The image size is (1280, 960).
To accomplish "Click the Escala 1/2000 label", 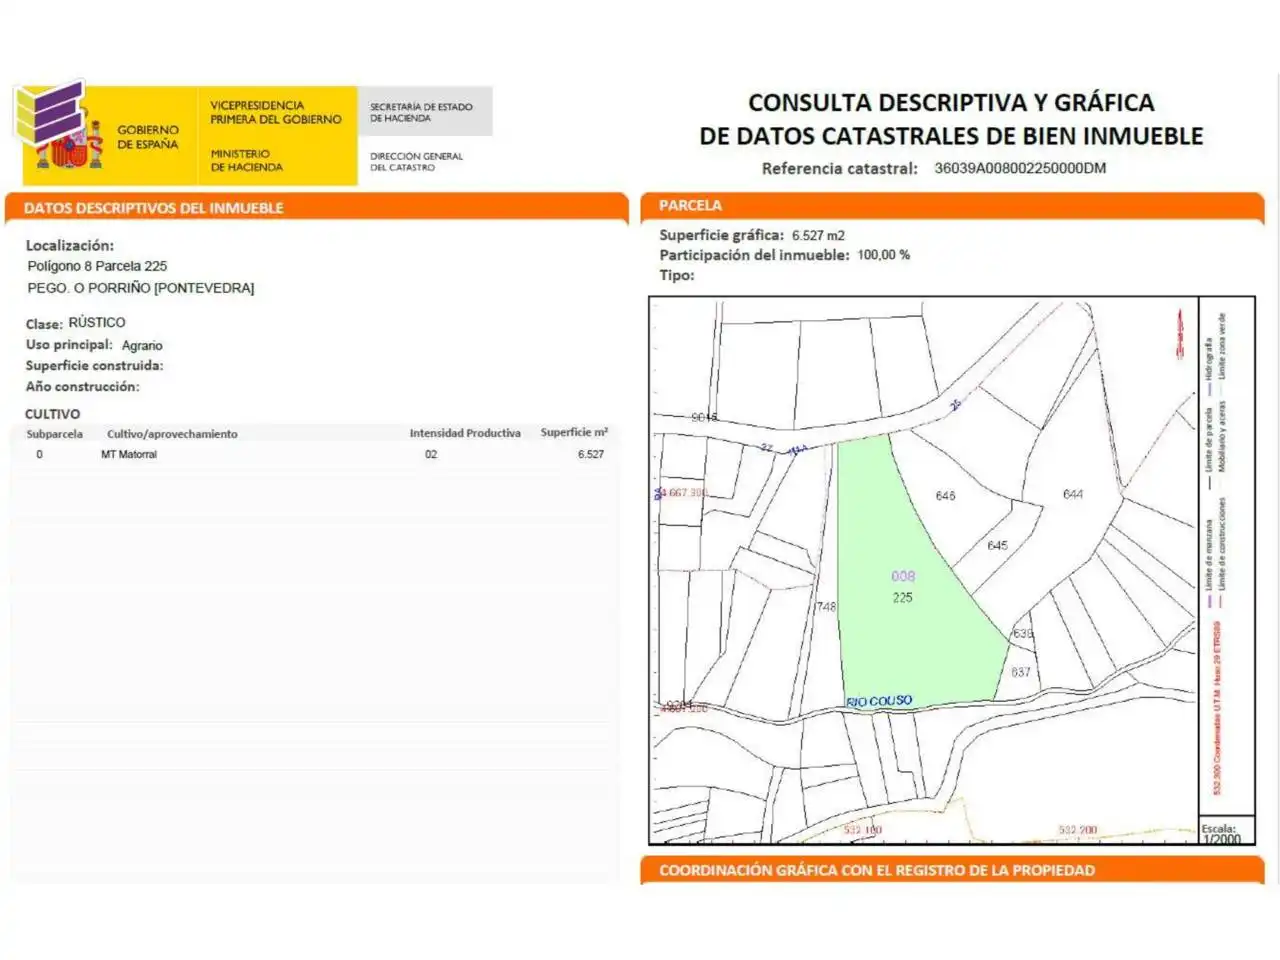I will pos(1221,834).
